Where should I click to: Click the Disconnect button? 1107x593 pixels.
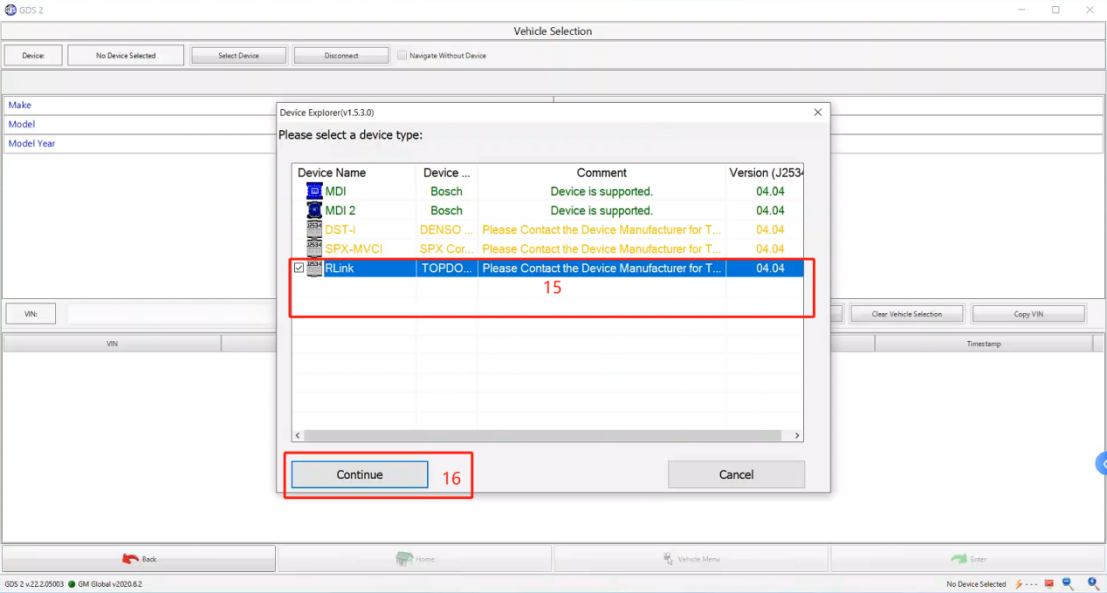point(341,56)
